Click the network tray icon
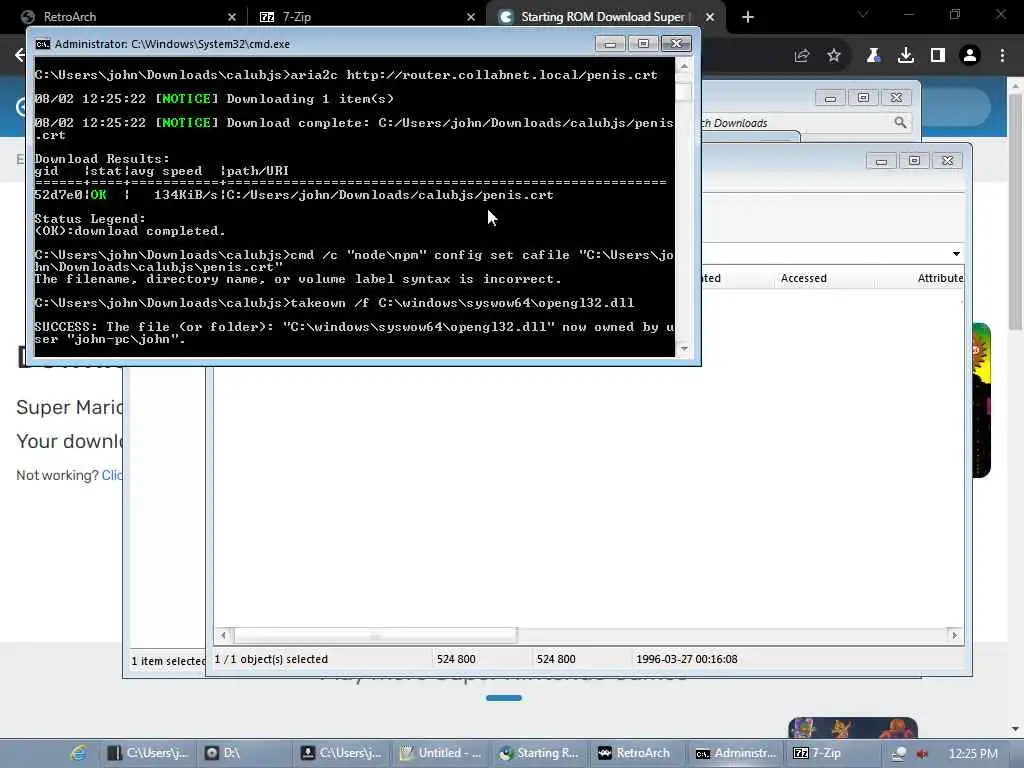 (899, 754)
